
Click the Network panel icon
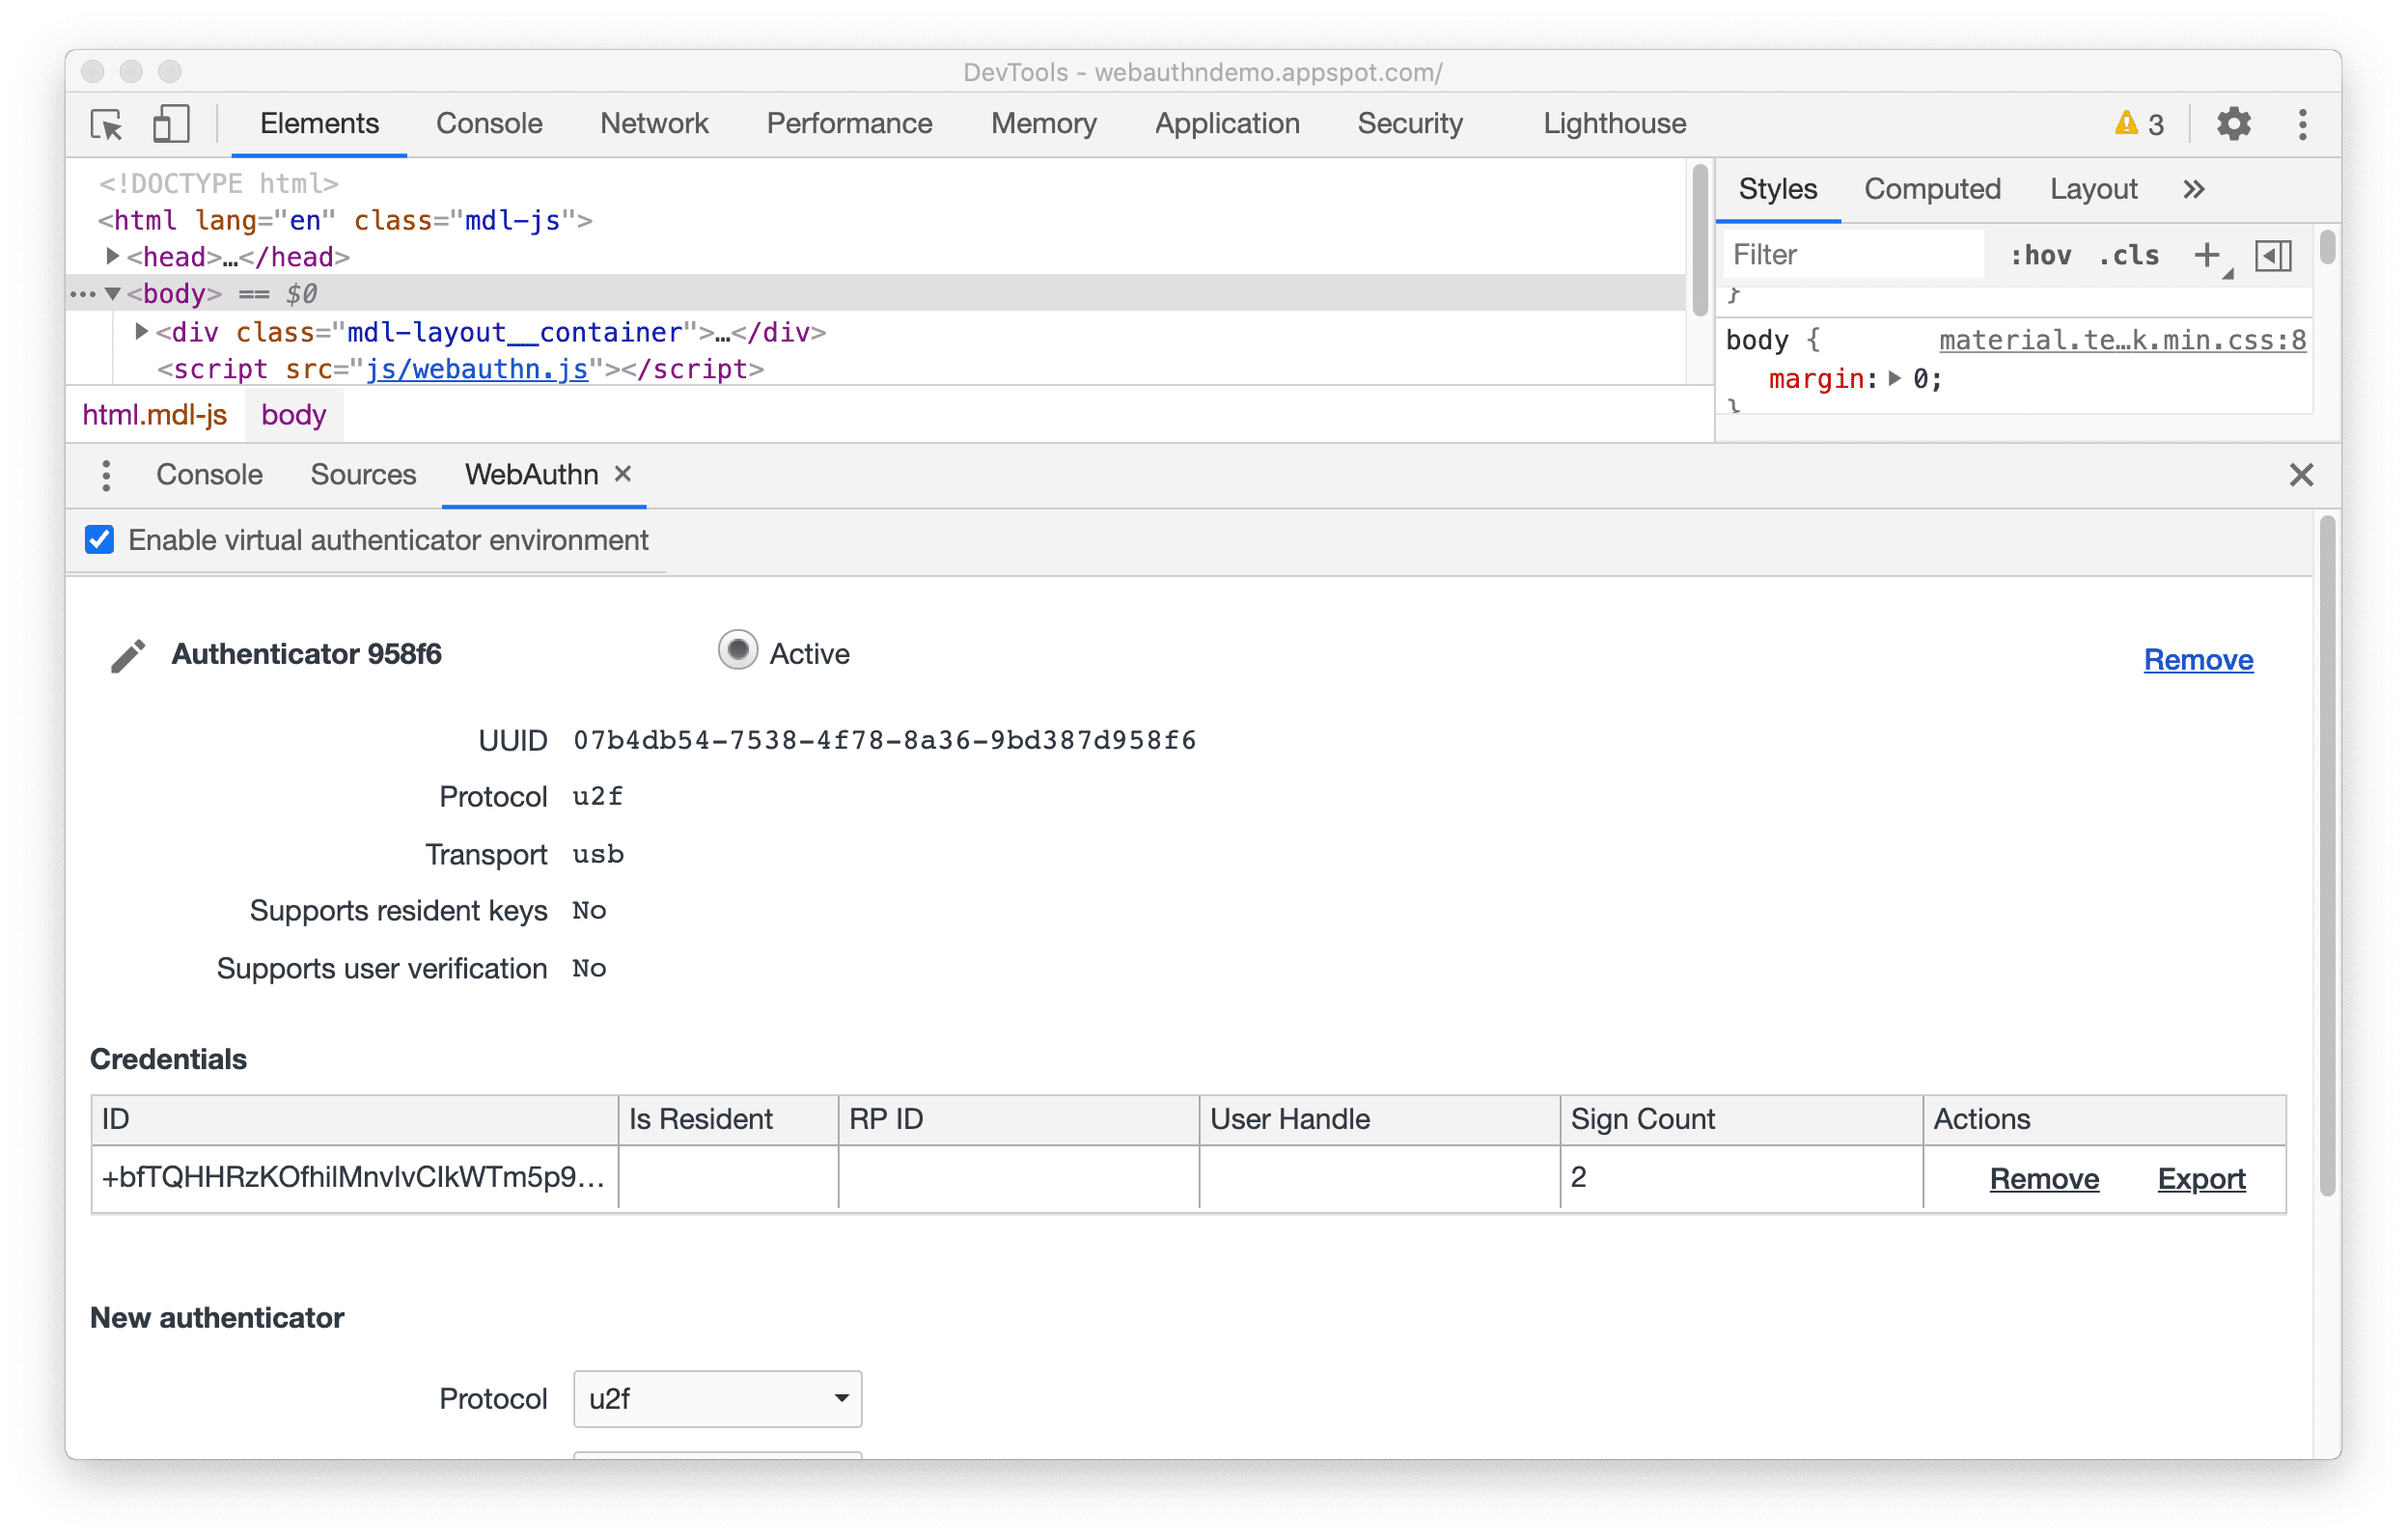tap(650, 123)
